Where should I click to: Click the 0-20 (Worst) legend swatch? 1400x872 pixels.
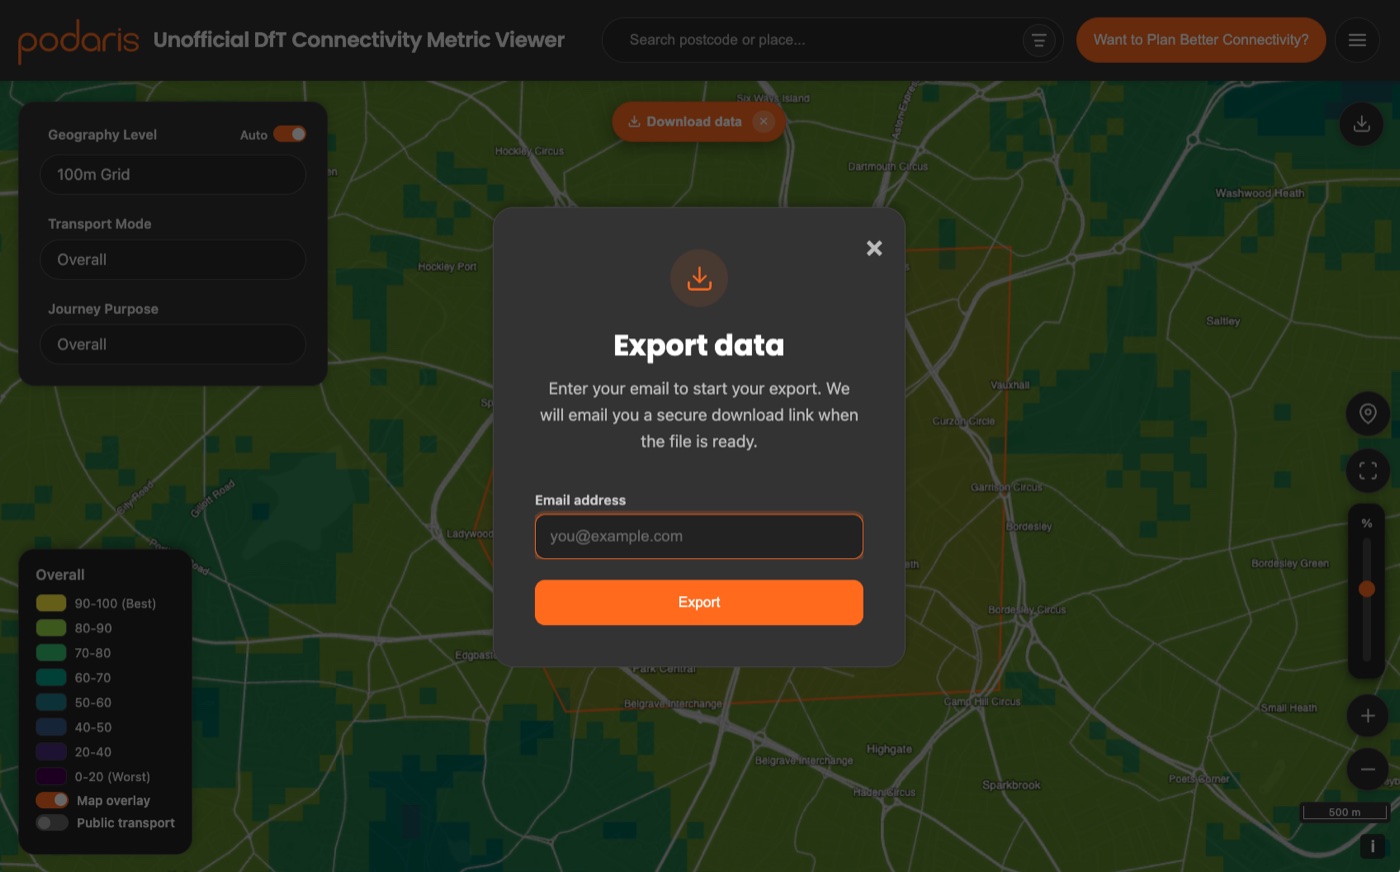coord(51,776)
